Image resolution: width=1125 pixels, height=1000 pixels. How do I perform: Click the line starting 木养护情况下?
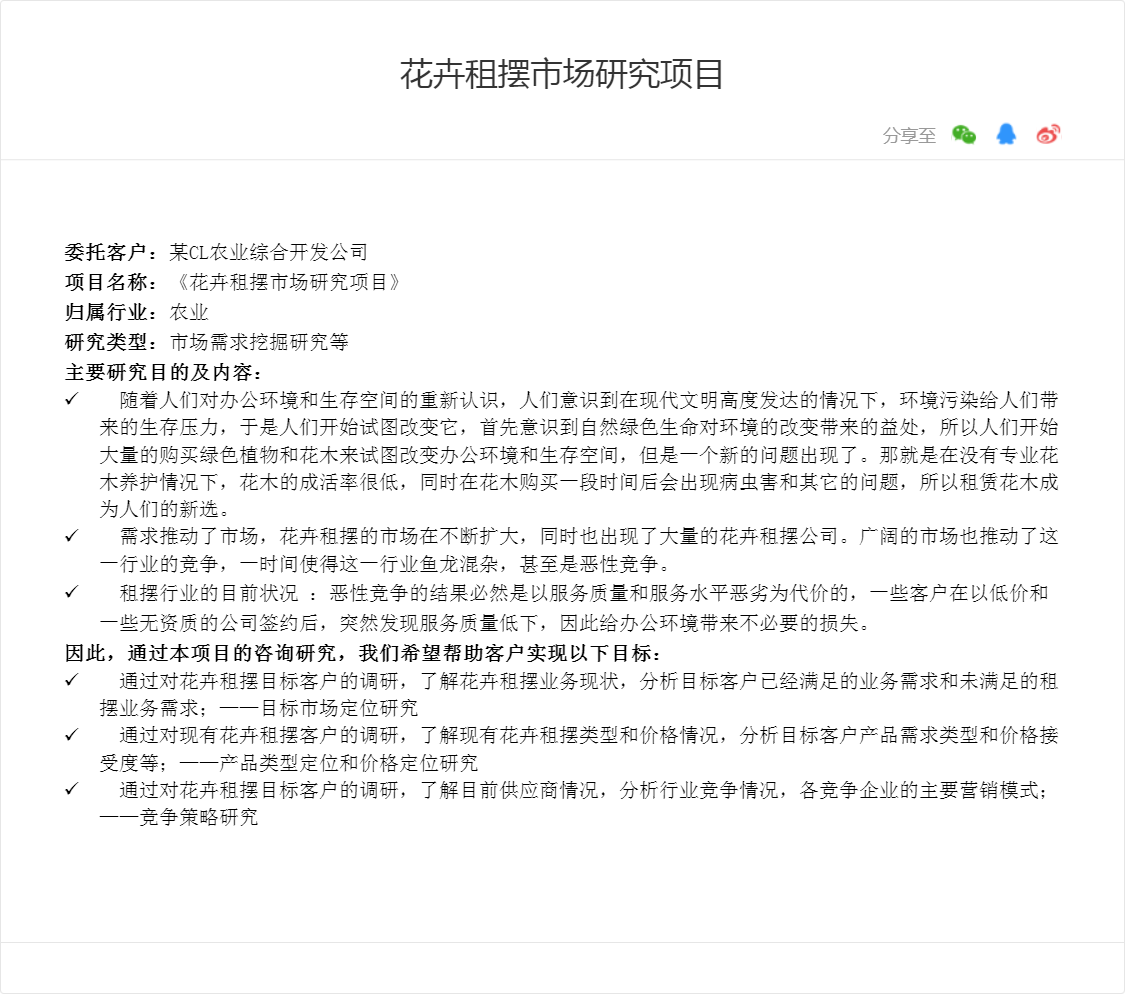578,482
